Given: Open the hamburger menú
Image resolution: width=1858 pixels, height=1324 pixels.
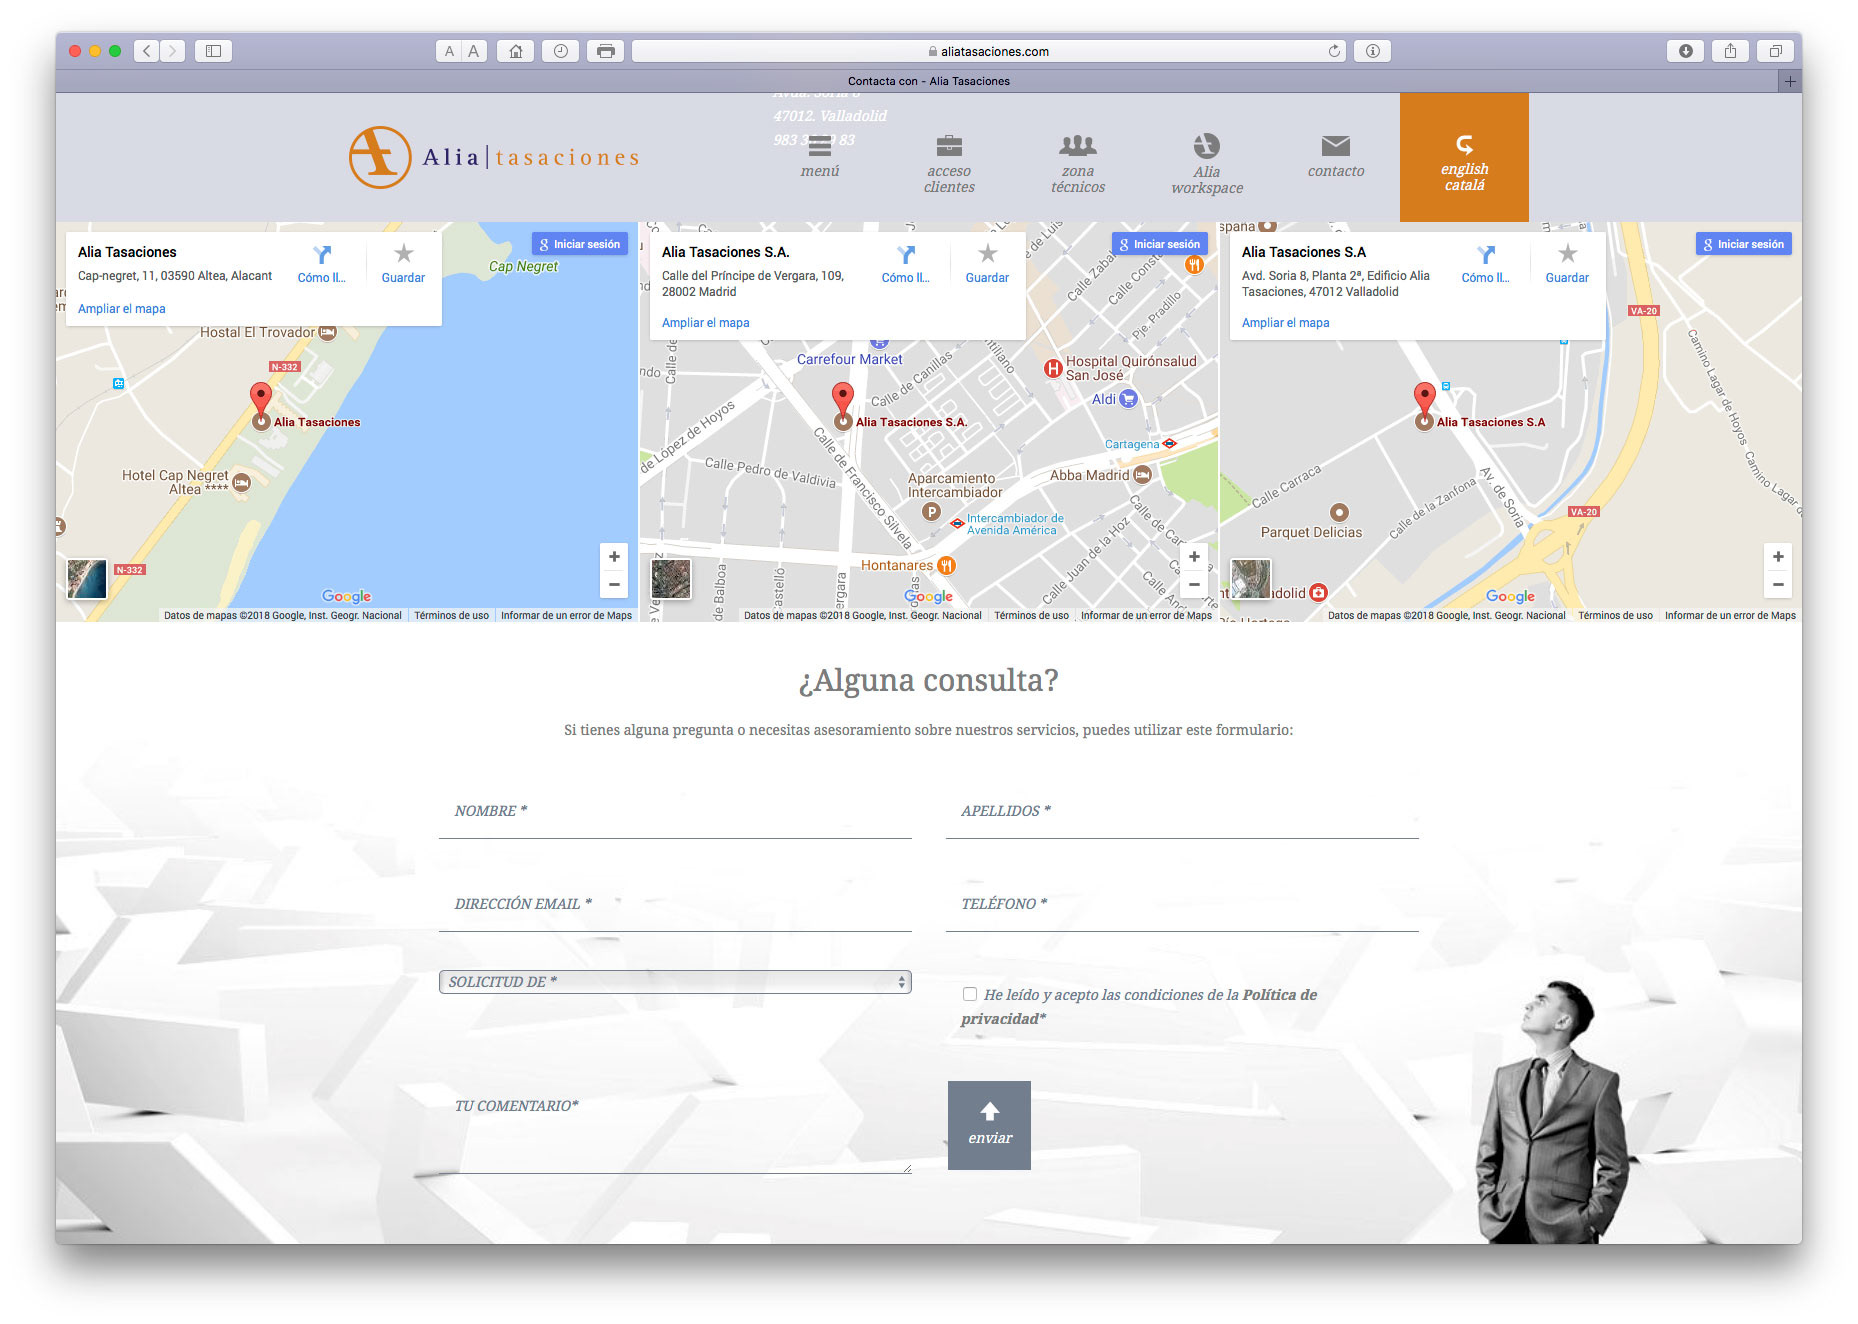Looking at the screenshot, I should point(820,156).
